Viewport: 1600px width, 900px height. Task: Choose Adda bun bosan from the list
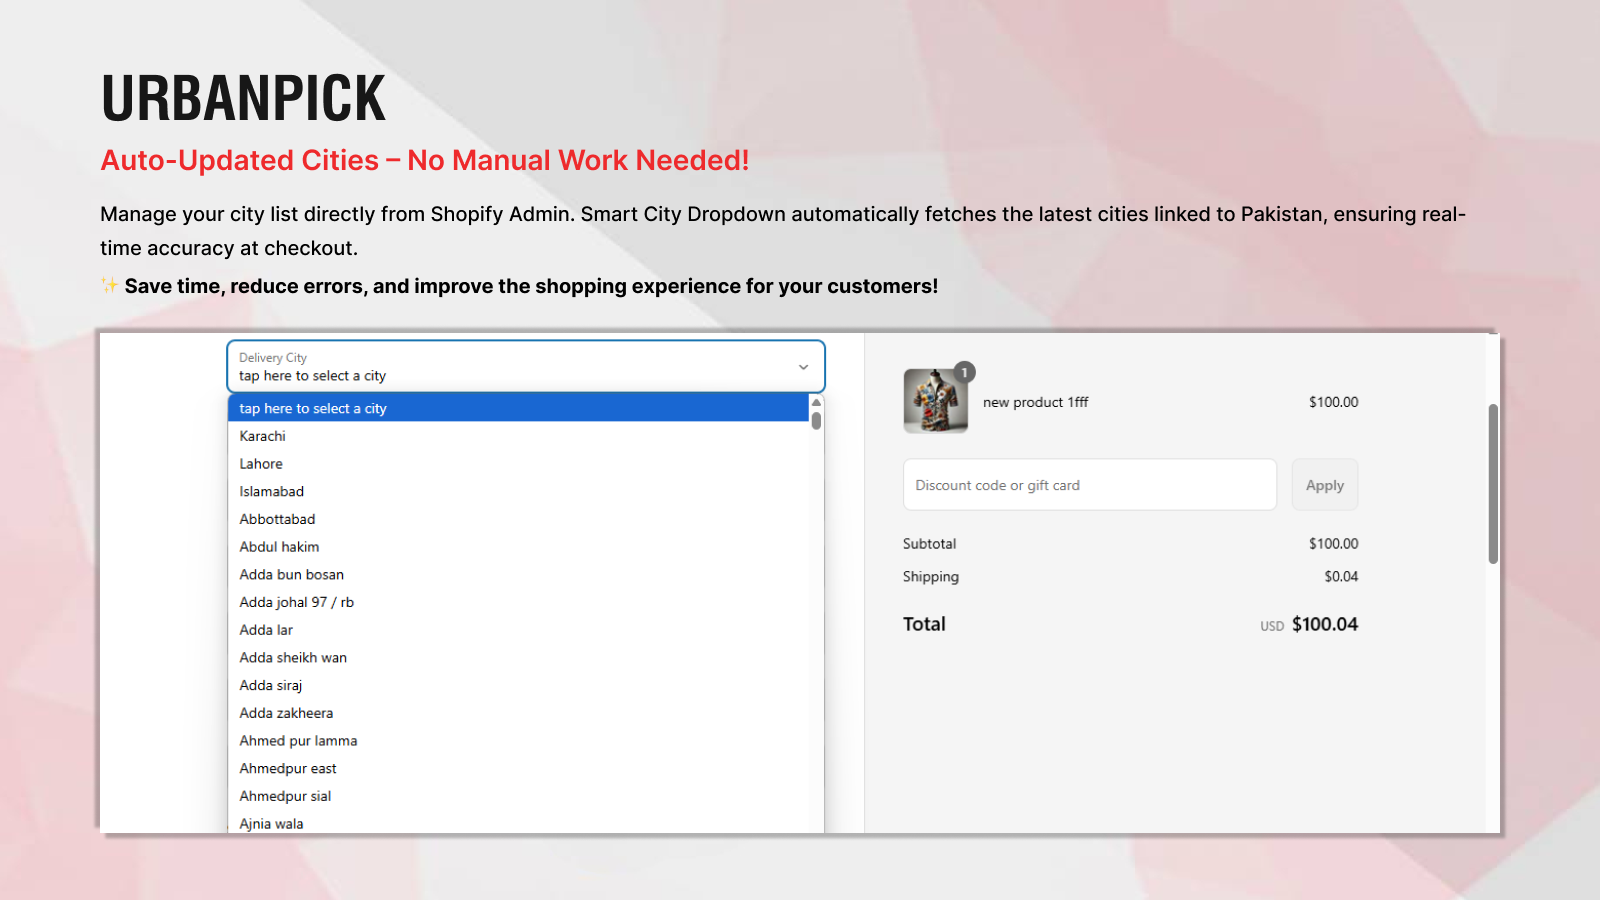pos(291,574)
